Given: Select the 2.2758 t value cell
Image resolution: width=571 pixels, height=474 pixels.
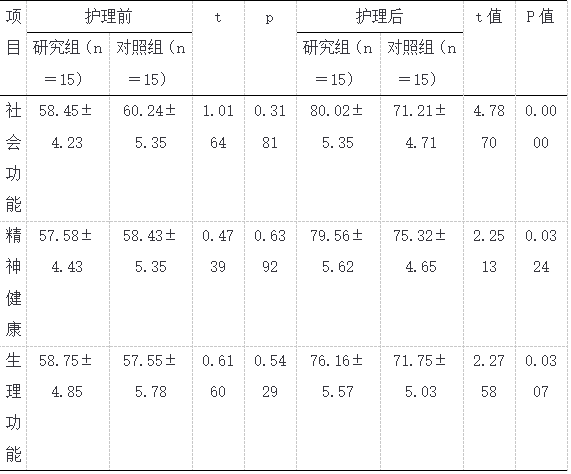Looking at the screenshot, I should pos(489,408).
